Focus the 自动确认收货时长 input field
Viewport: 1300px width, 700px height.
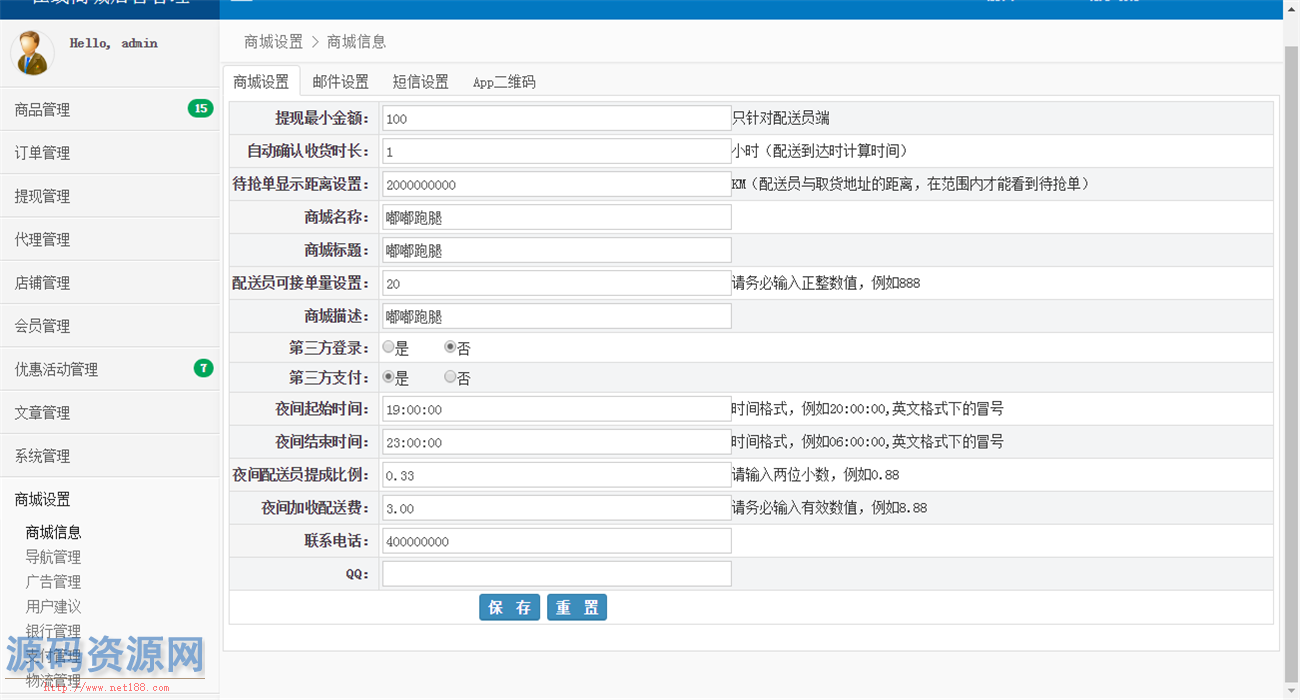557,151
